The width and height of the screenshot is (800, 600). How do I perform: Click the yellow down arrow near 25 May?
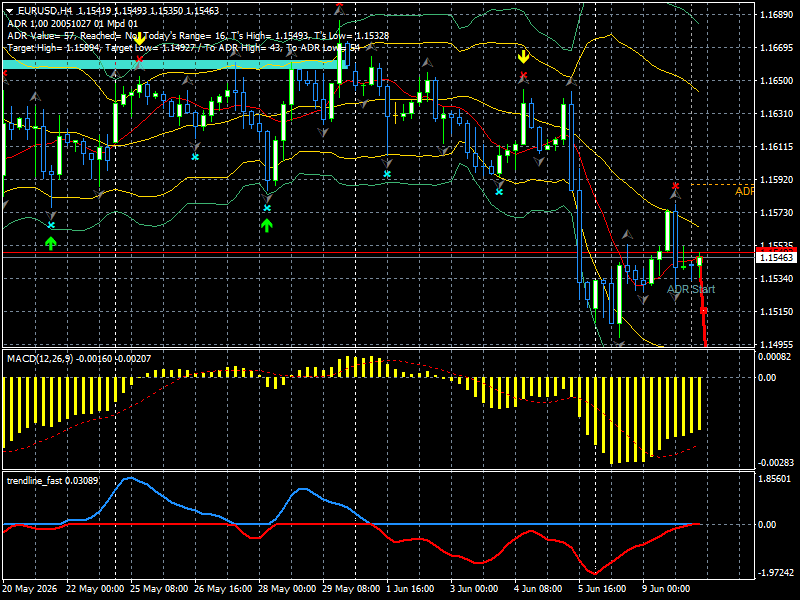point(140,39)
